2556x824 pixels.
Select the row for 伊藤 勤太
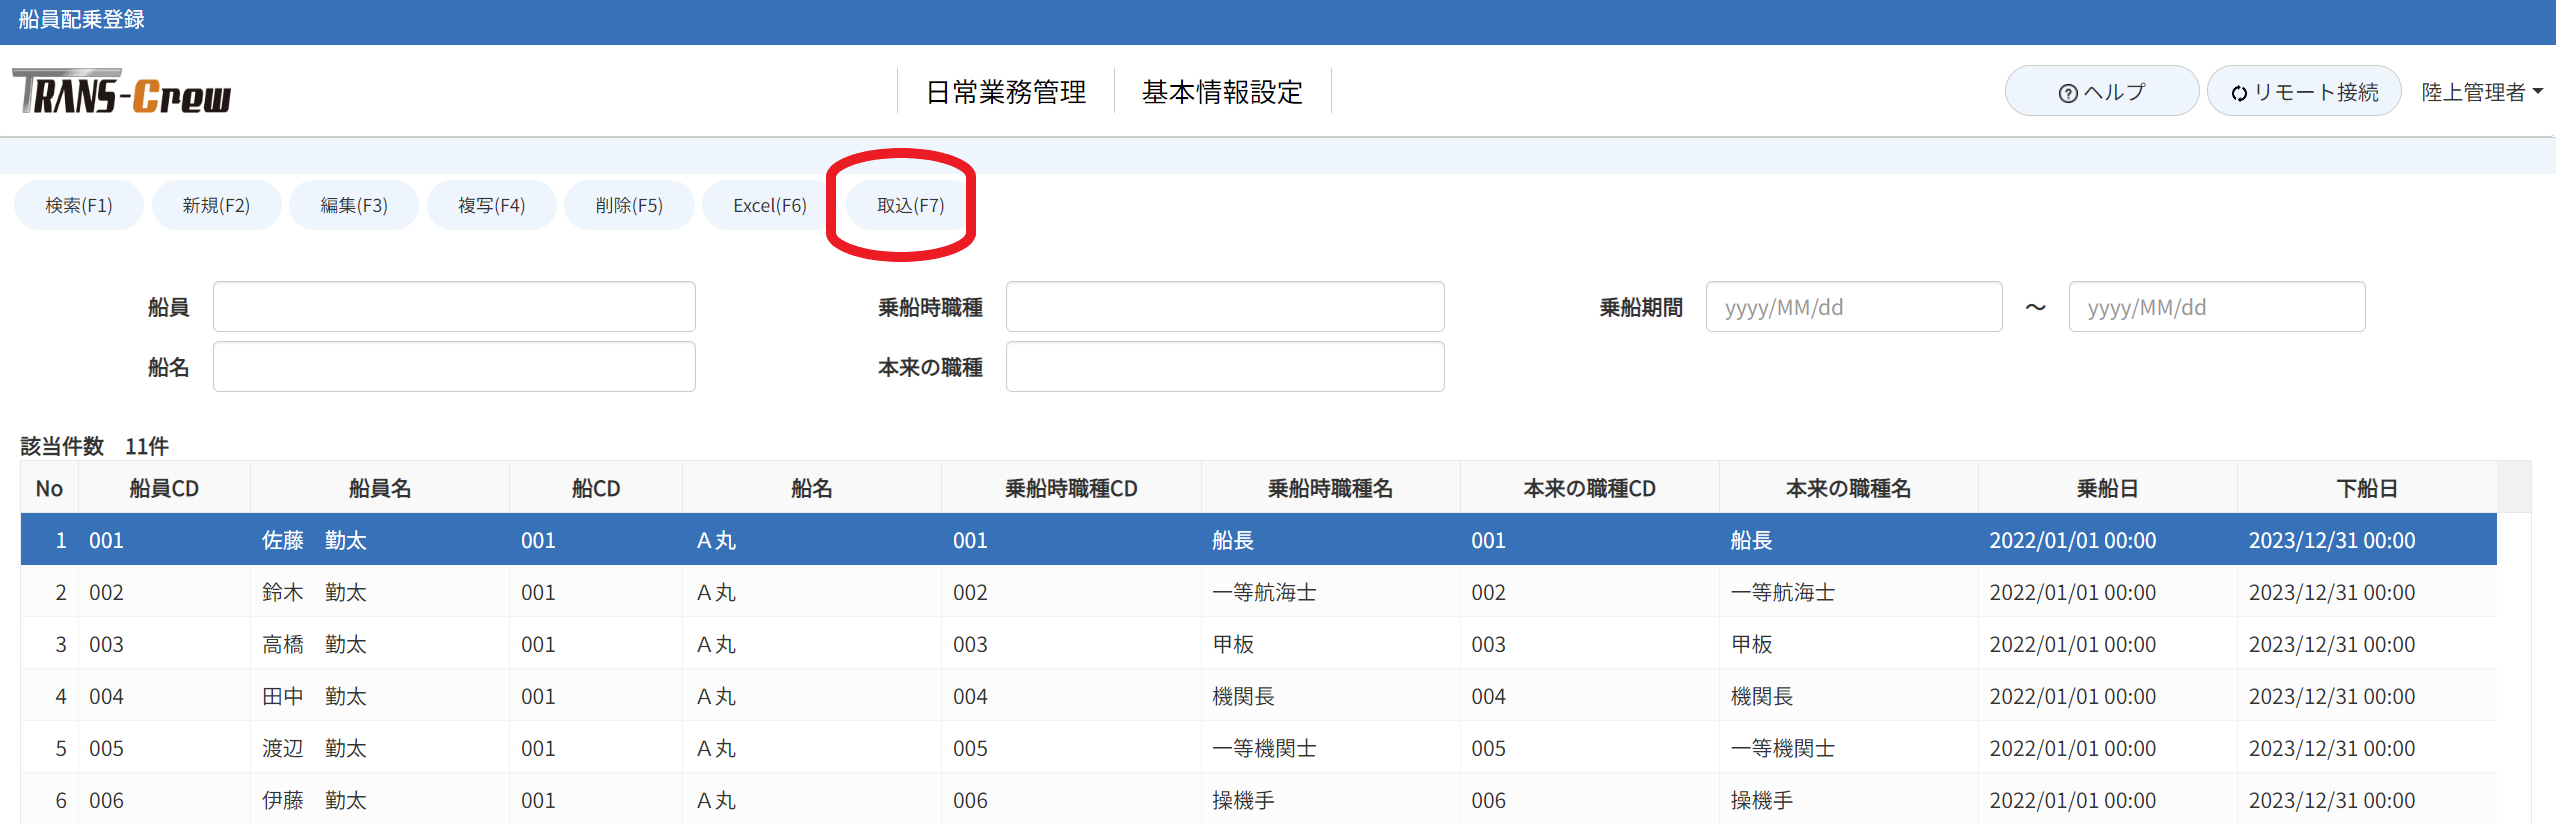point(1259,800)
